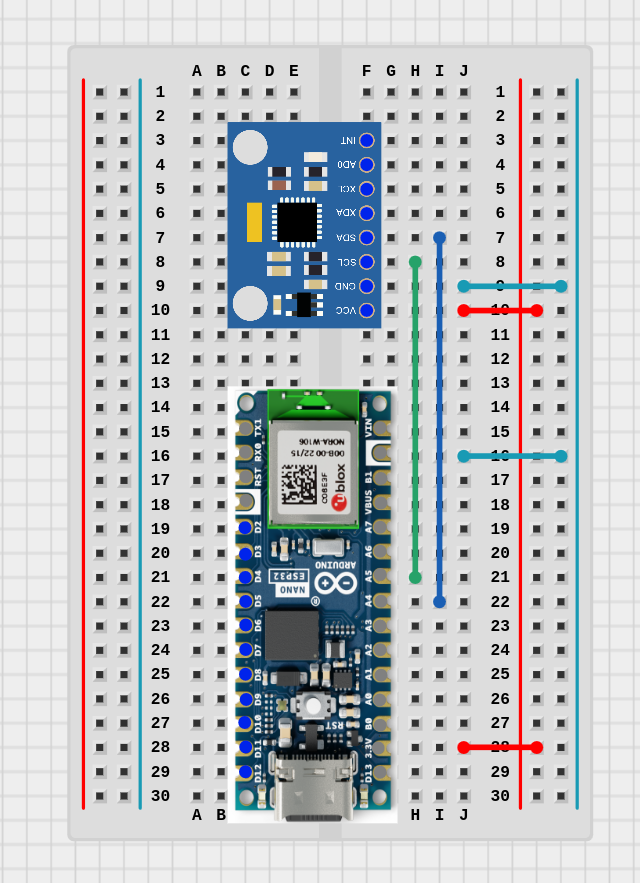Select the TX1 pin on the Arduino Nano
The image size is (640, 883).
[x=245, y=429]
